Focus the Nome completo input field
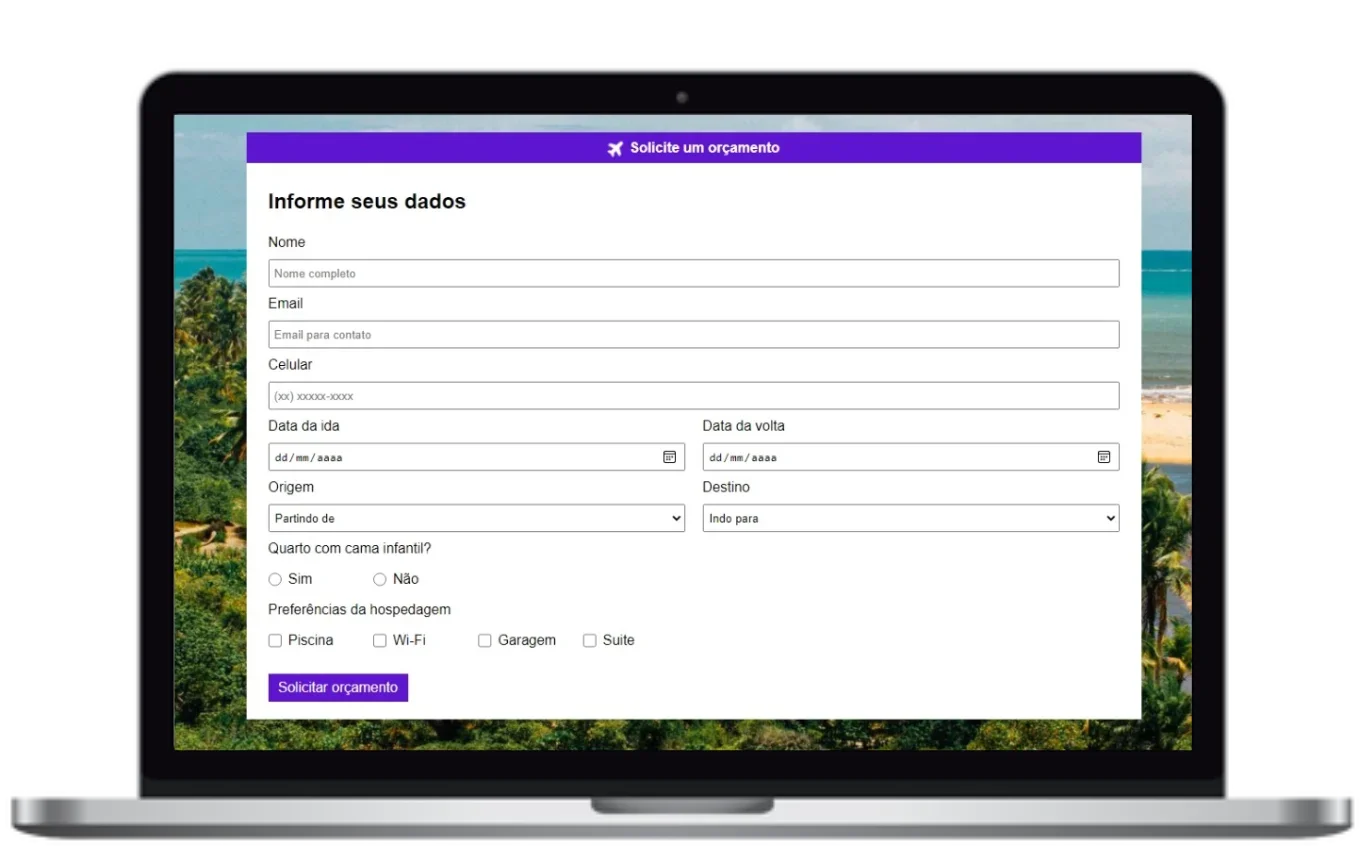The height and width of the screenshot is (861, 1365). (x=693, y=273)
